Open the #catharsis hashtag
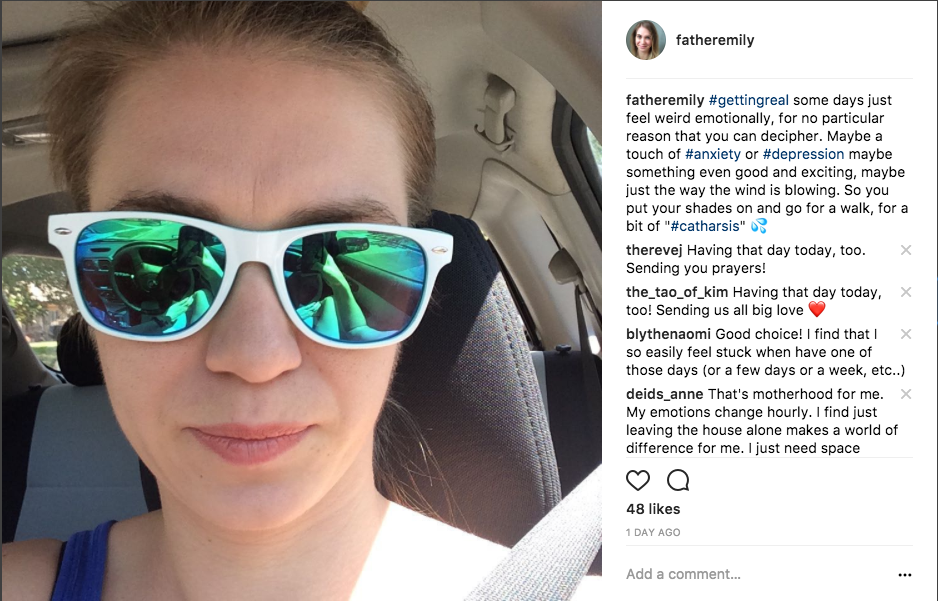The height and width of the screenshot is (601, 938). (705, 226)
